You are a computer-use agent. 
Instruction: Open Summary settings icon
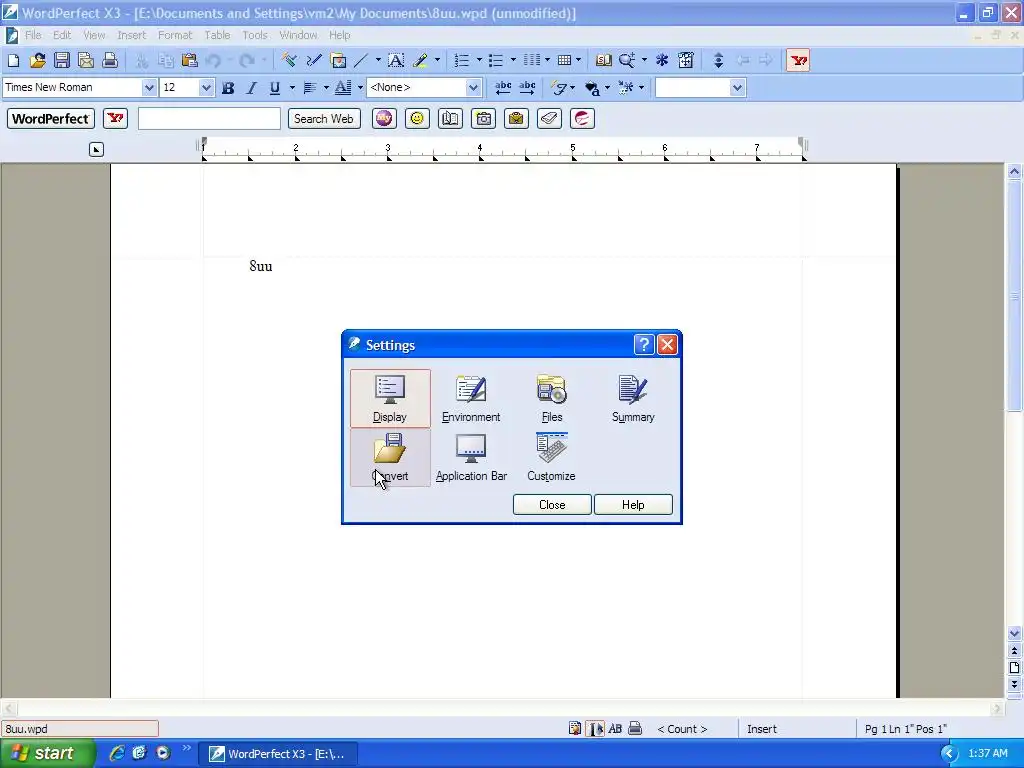633,398
